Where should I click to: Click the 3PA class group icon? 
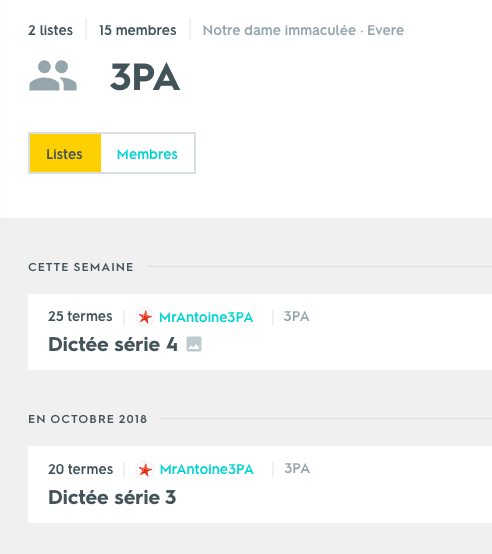click(53, 75)
